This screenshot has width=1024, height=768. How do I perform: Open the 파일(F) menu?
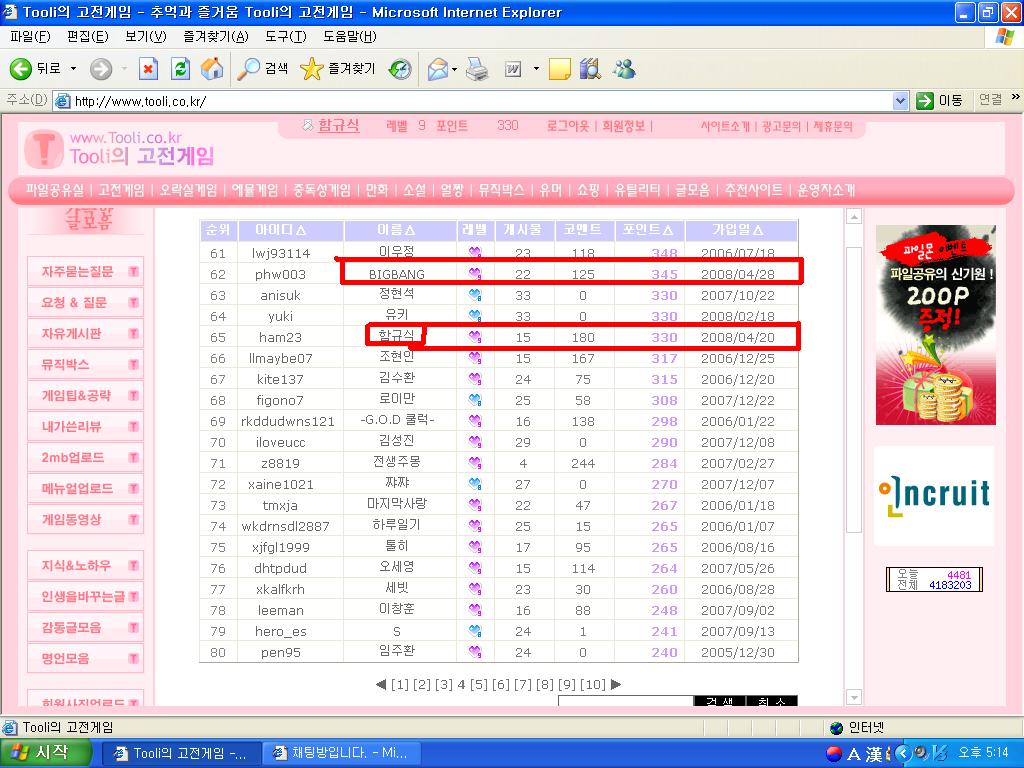(30, 37)
